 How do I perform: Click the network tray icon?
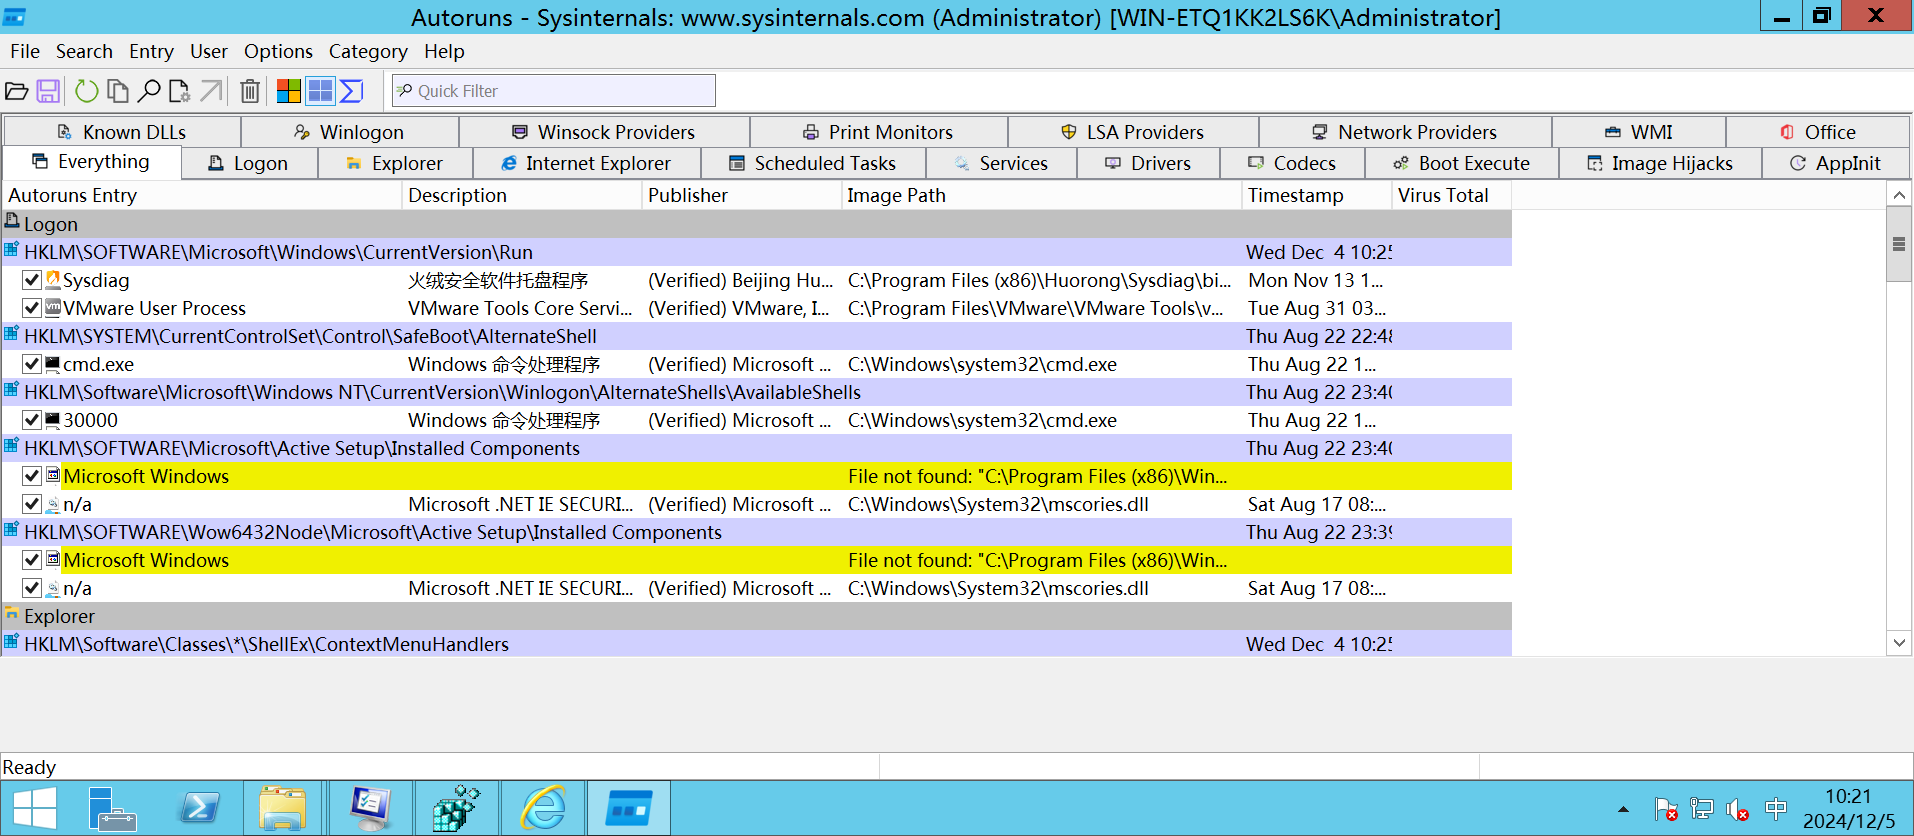[1701, 808]
